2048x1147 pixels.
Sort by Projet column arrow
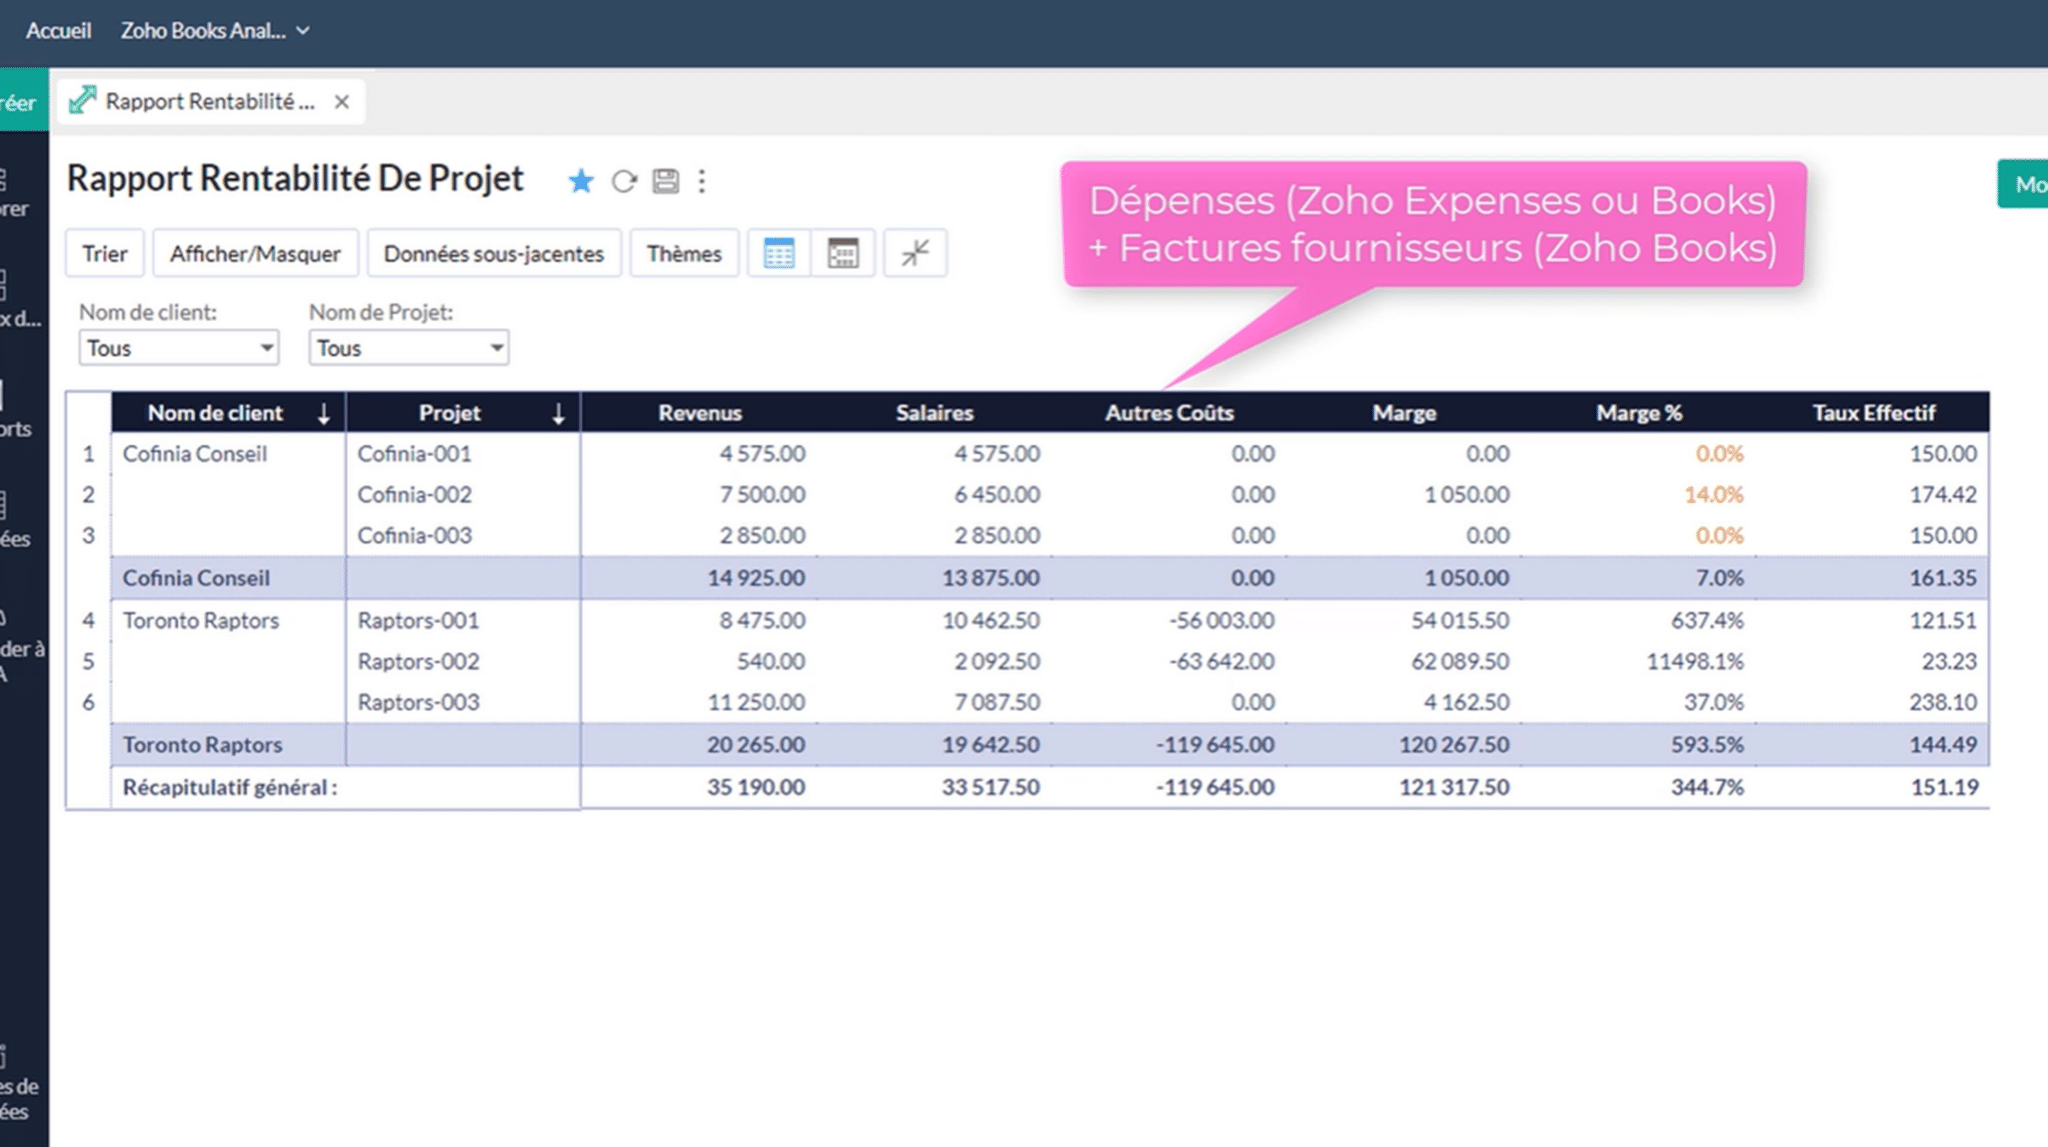pyautogui.click(x=559, y=414)
